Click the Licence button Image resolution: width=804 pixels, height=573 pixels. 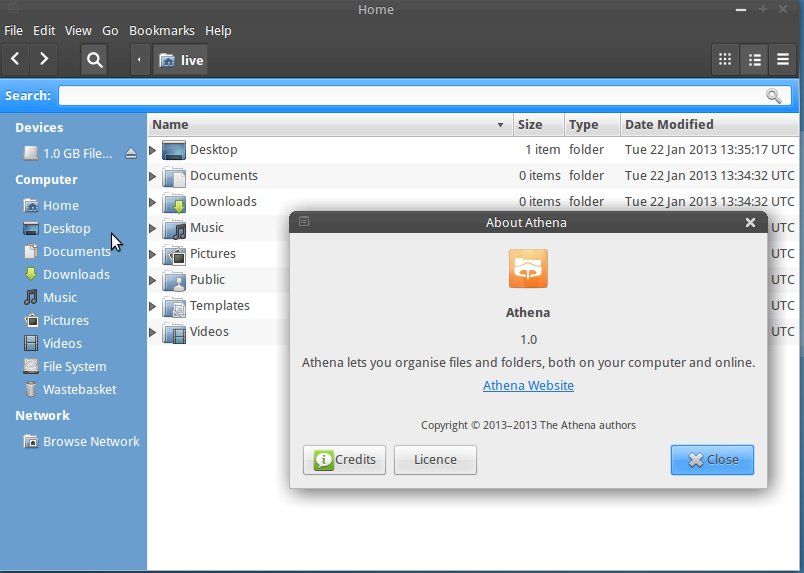(435, 460)
